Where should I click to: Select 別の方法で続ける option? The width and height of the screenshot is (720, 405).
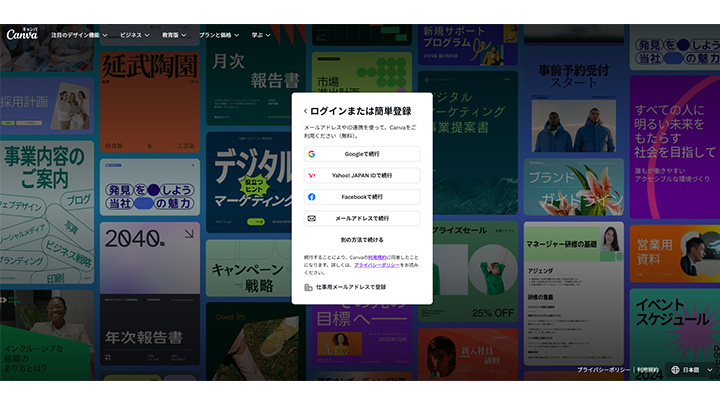coord(362,240)
